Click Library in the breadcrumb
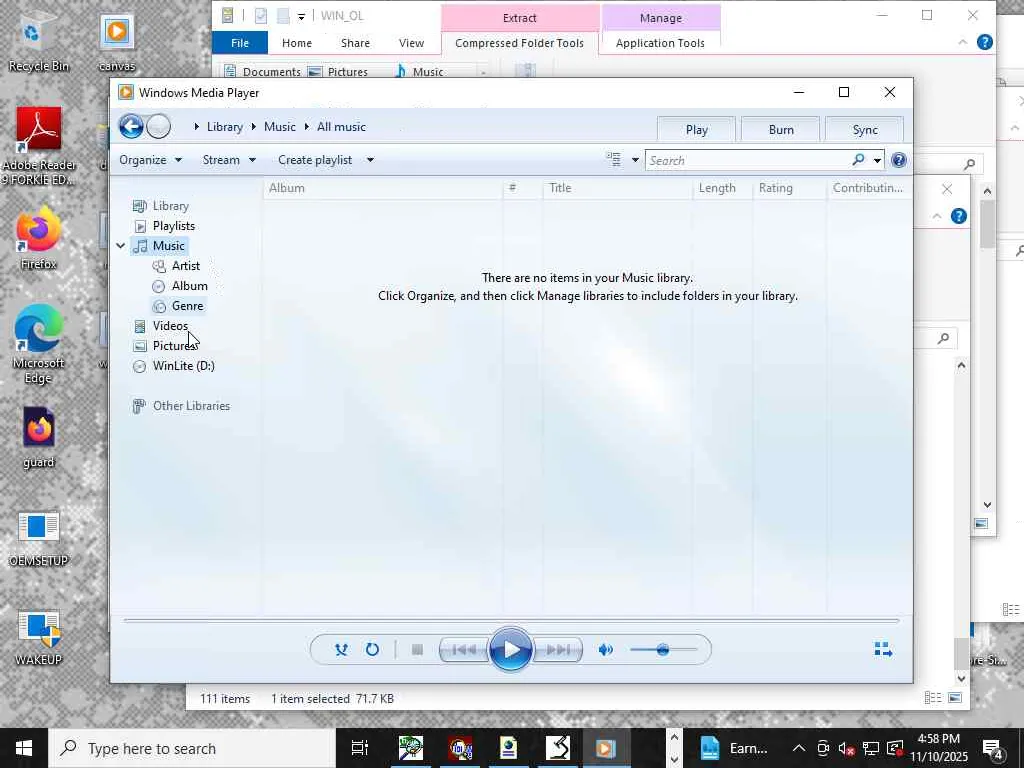This screenshot has height=768, width=1024. coord(225,127)
